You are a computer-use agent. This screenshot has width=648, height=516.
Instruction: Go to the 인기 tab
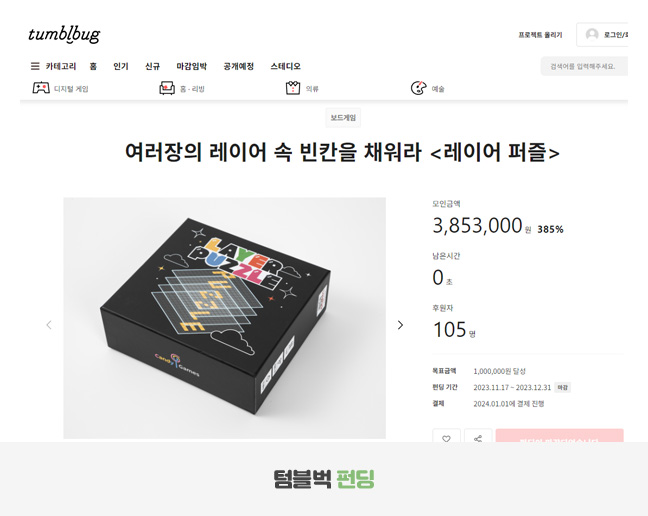click(x=121, y=66)
